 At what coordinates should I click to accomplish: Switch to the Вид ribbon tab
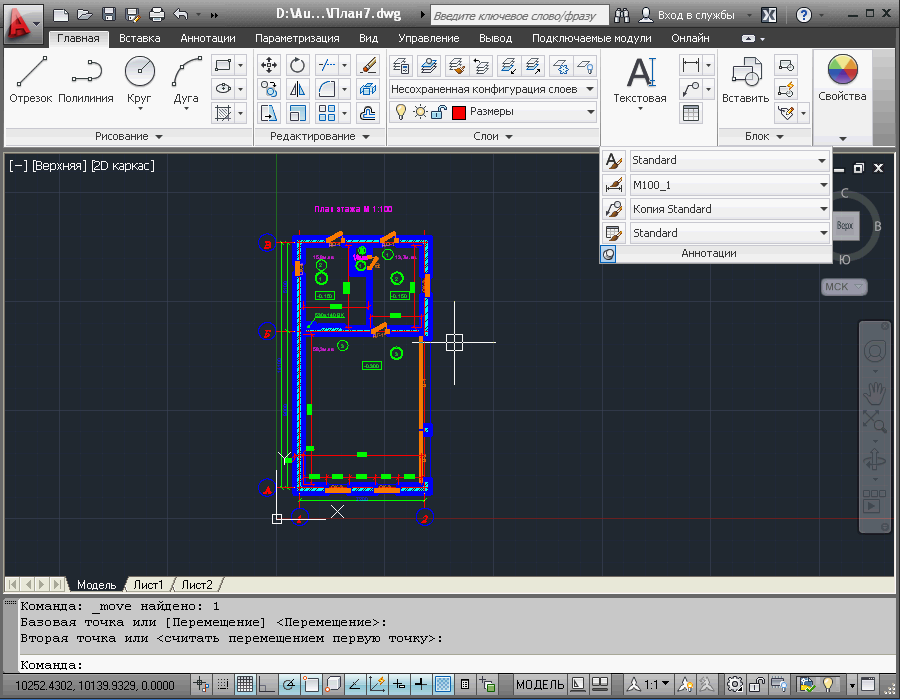368,38
